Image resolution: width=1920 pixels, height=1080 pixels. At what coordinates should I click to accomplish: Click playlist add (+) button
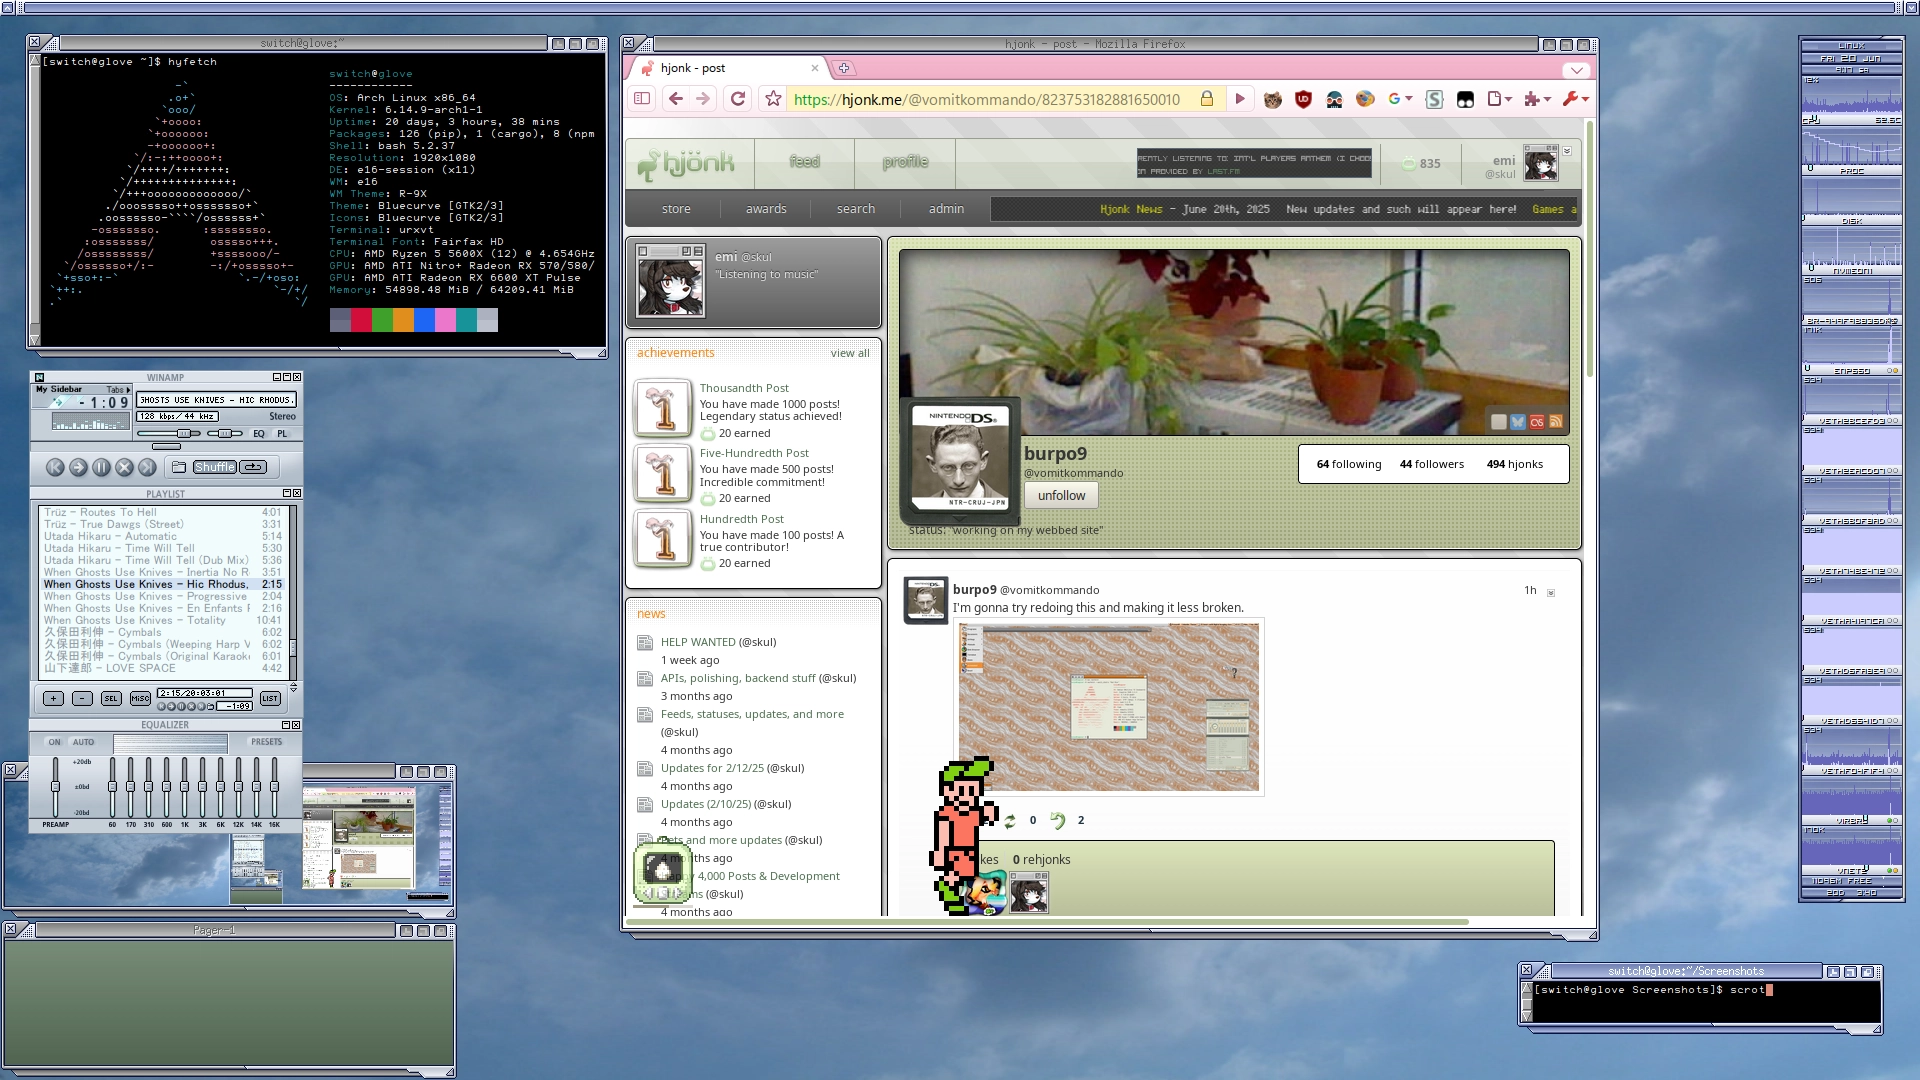54,699
